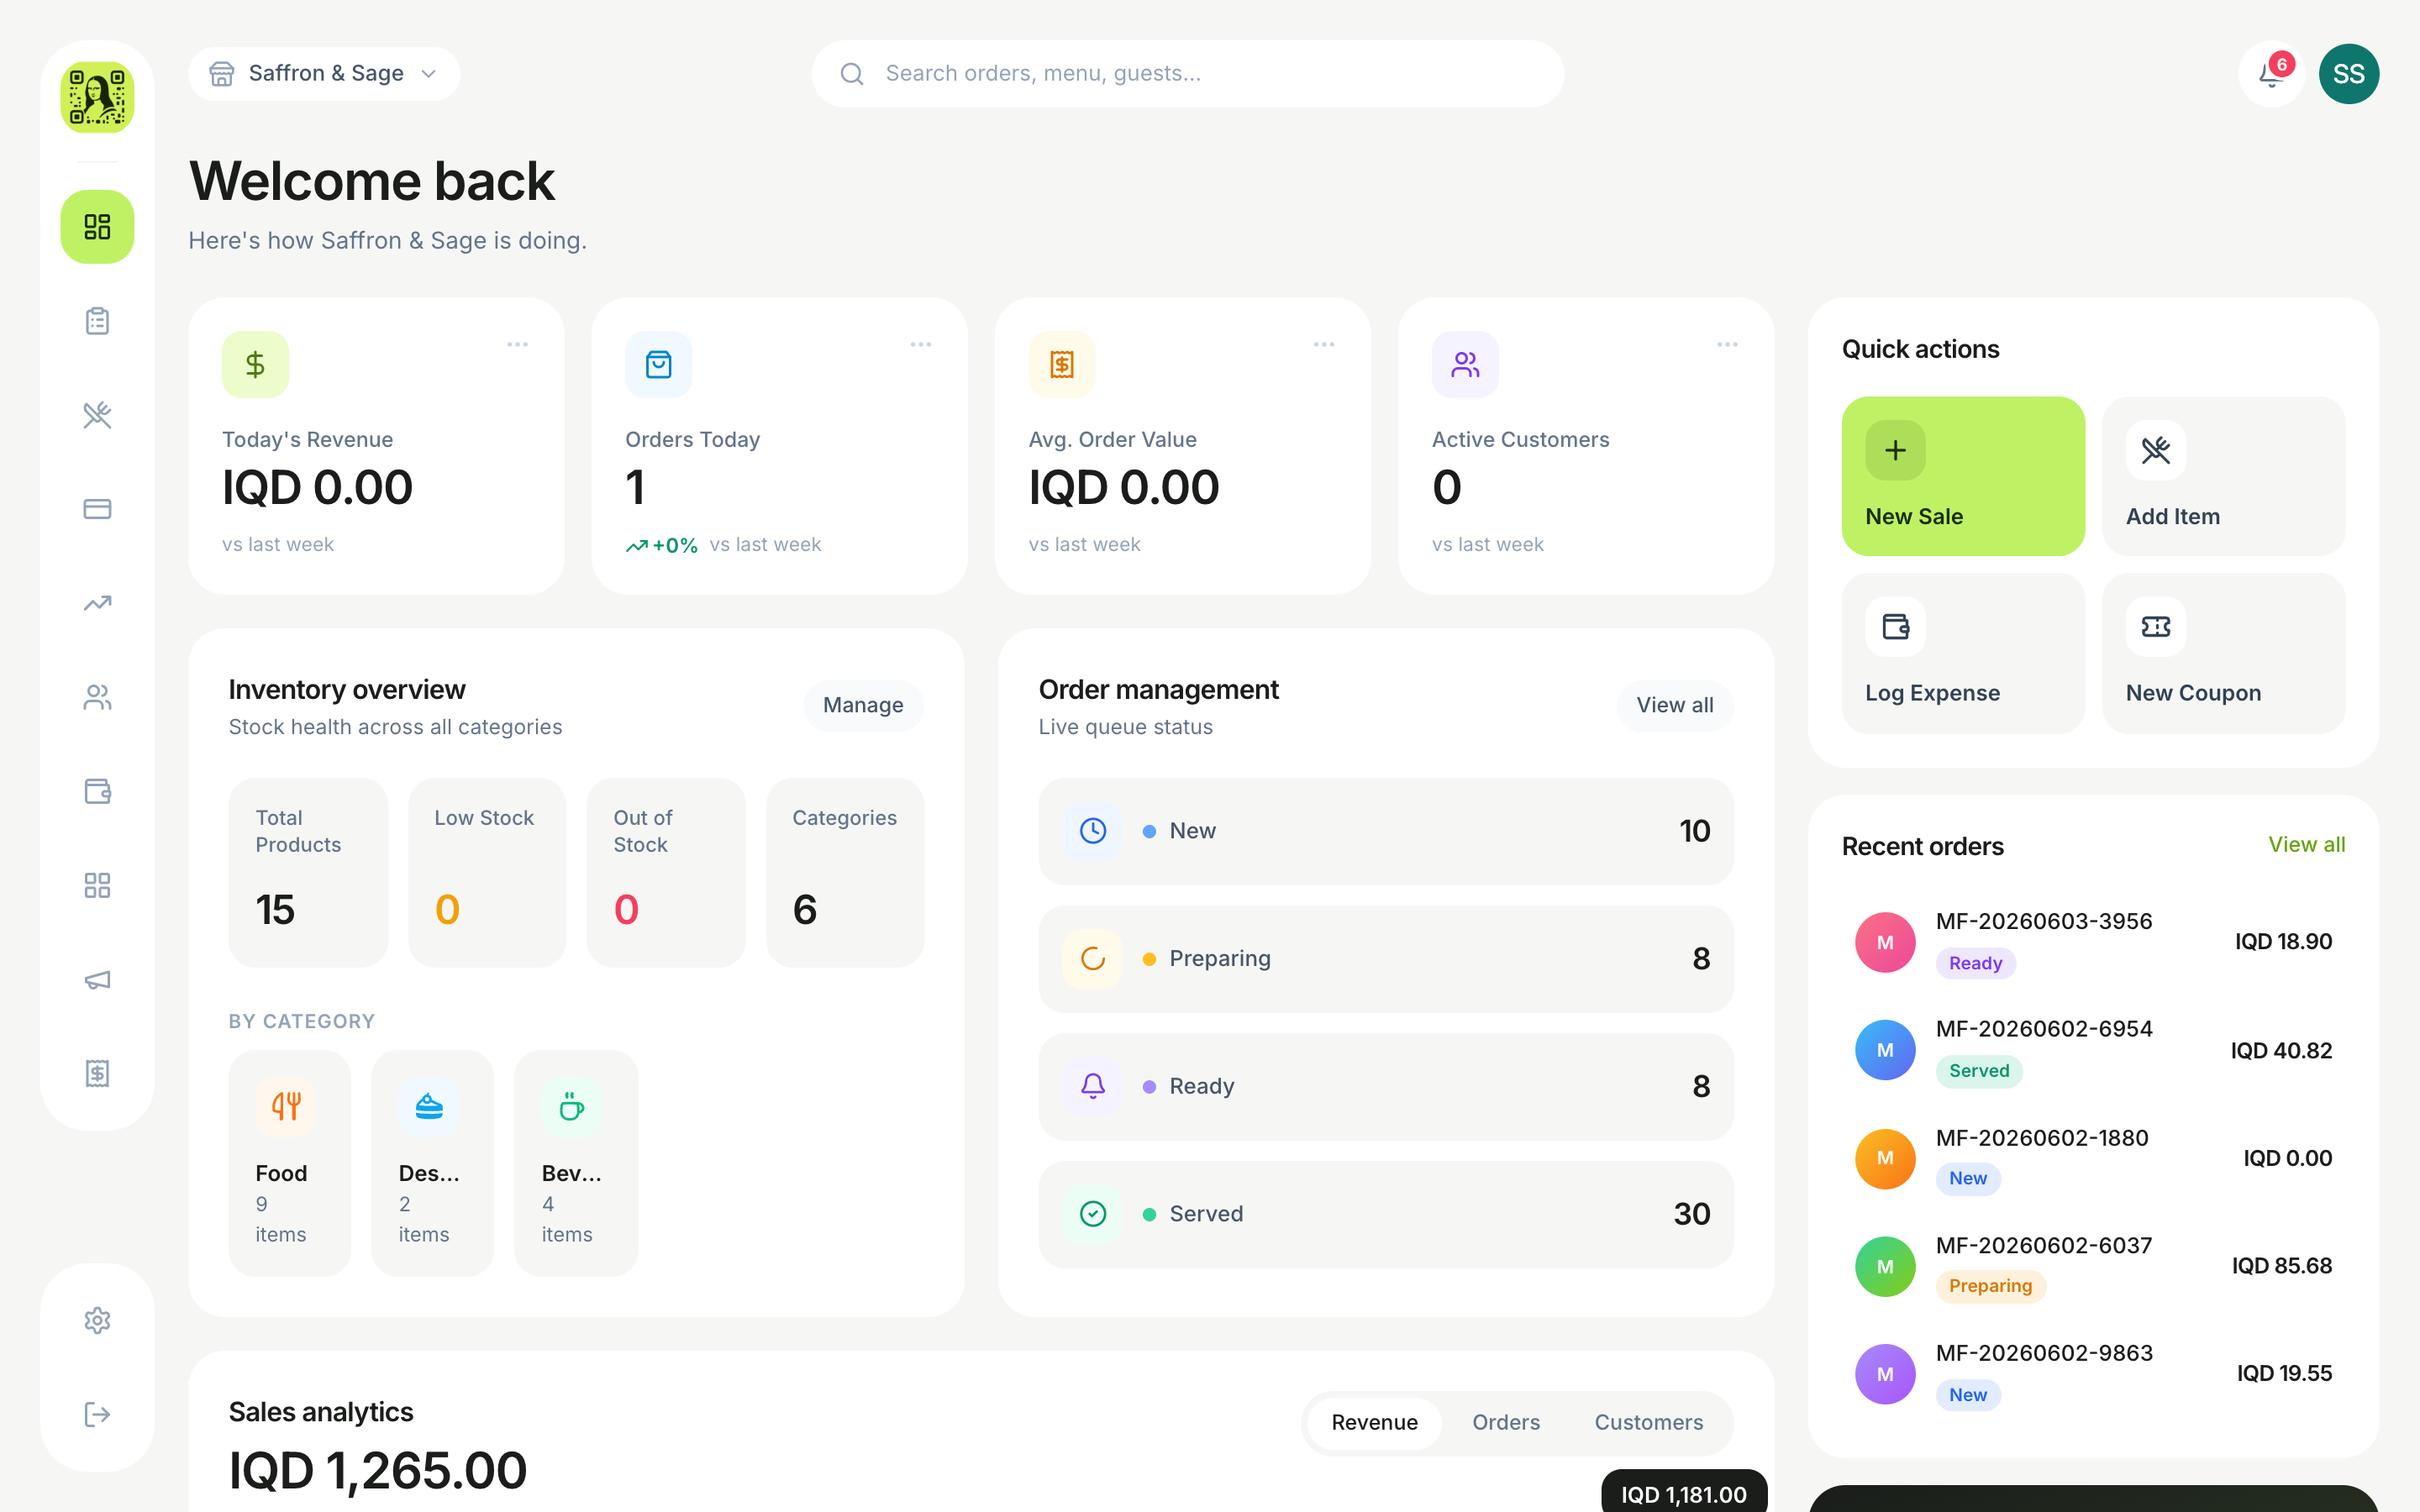Viewport: 2420px width, 1512px height.
Task: Open the wallet expenses icon in sidebar
Action: click(97, 791)
